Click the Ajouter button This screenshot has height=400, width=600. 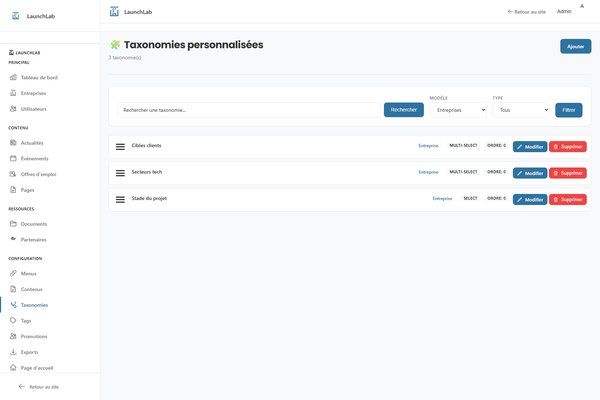coord(575,46)
